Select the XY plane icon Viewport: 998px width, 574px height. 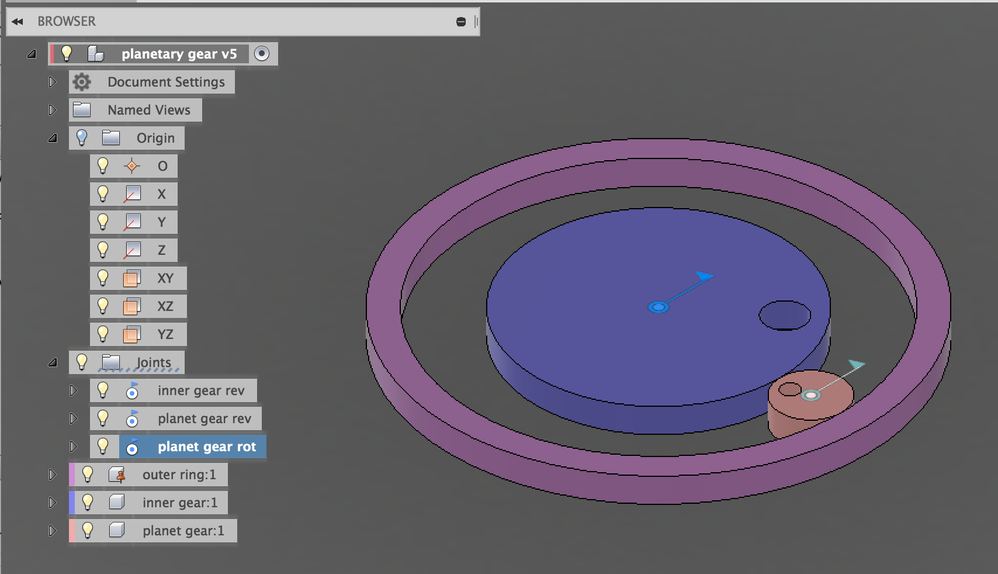[132, 279]
